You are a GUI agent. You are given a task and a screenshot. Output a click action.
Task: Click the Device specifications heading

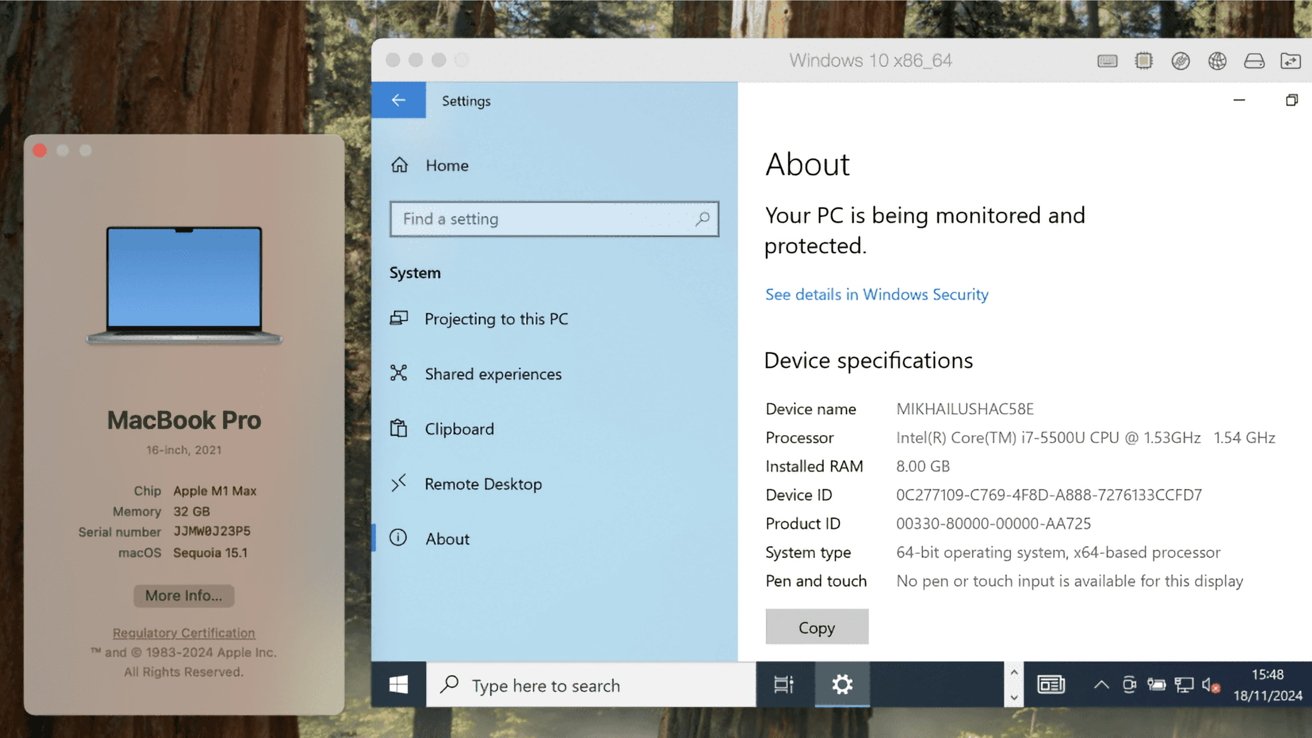coord(868,360)
